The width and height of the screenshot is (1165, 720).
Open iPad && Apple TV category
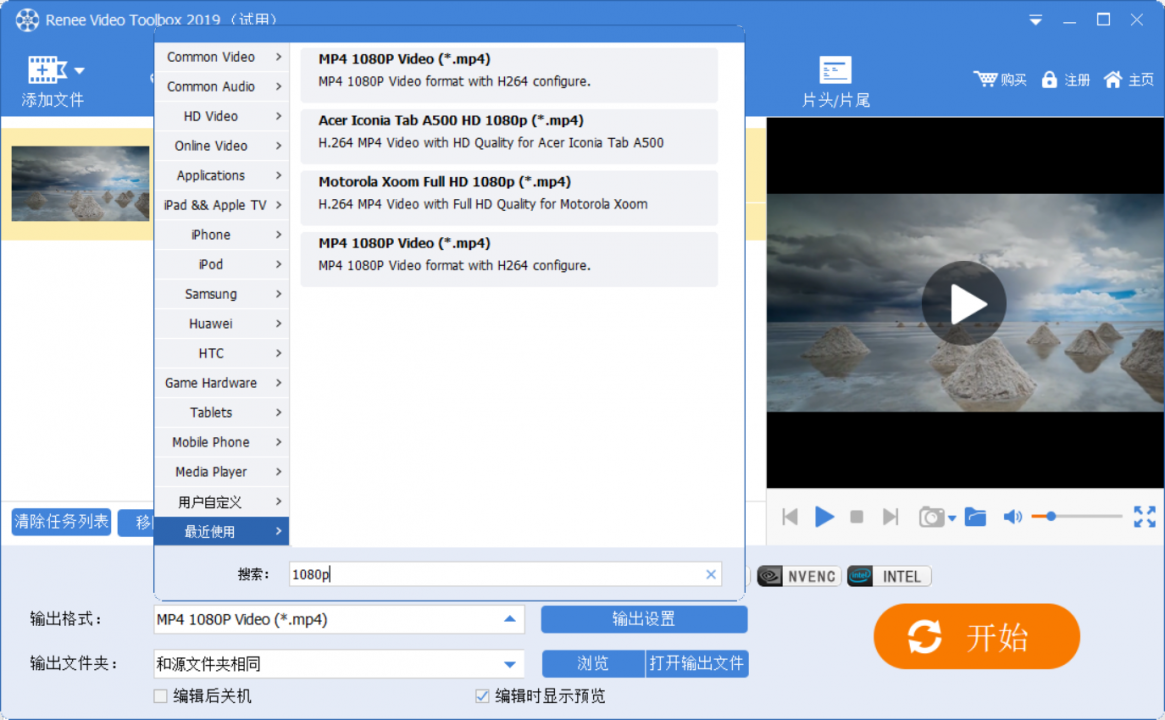pyautogui.click(x=221, y=206)
